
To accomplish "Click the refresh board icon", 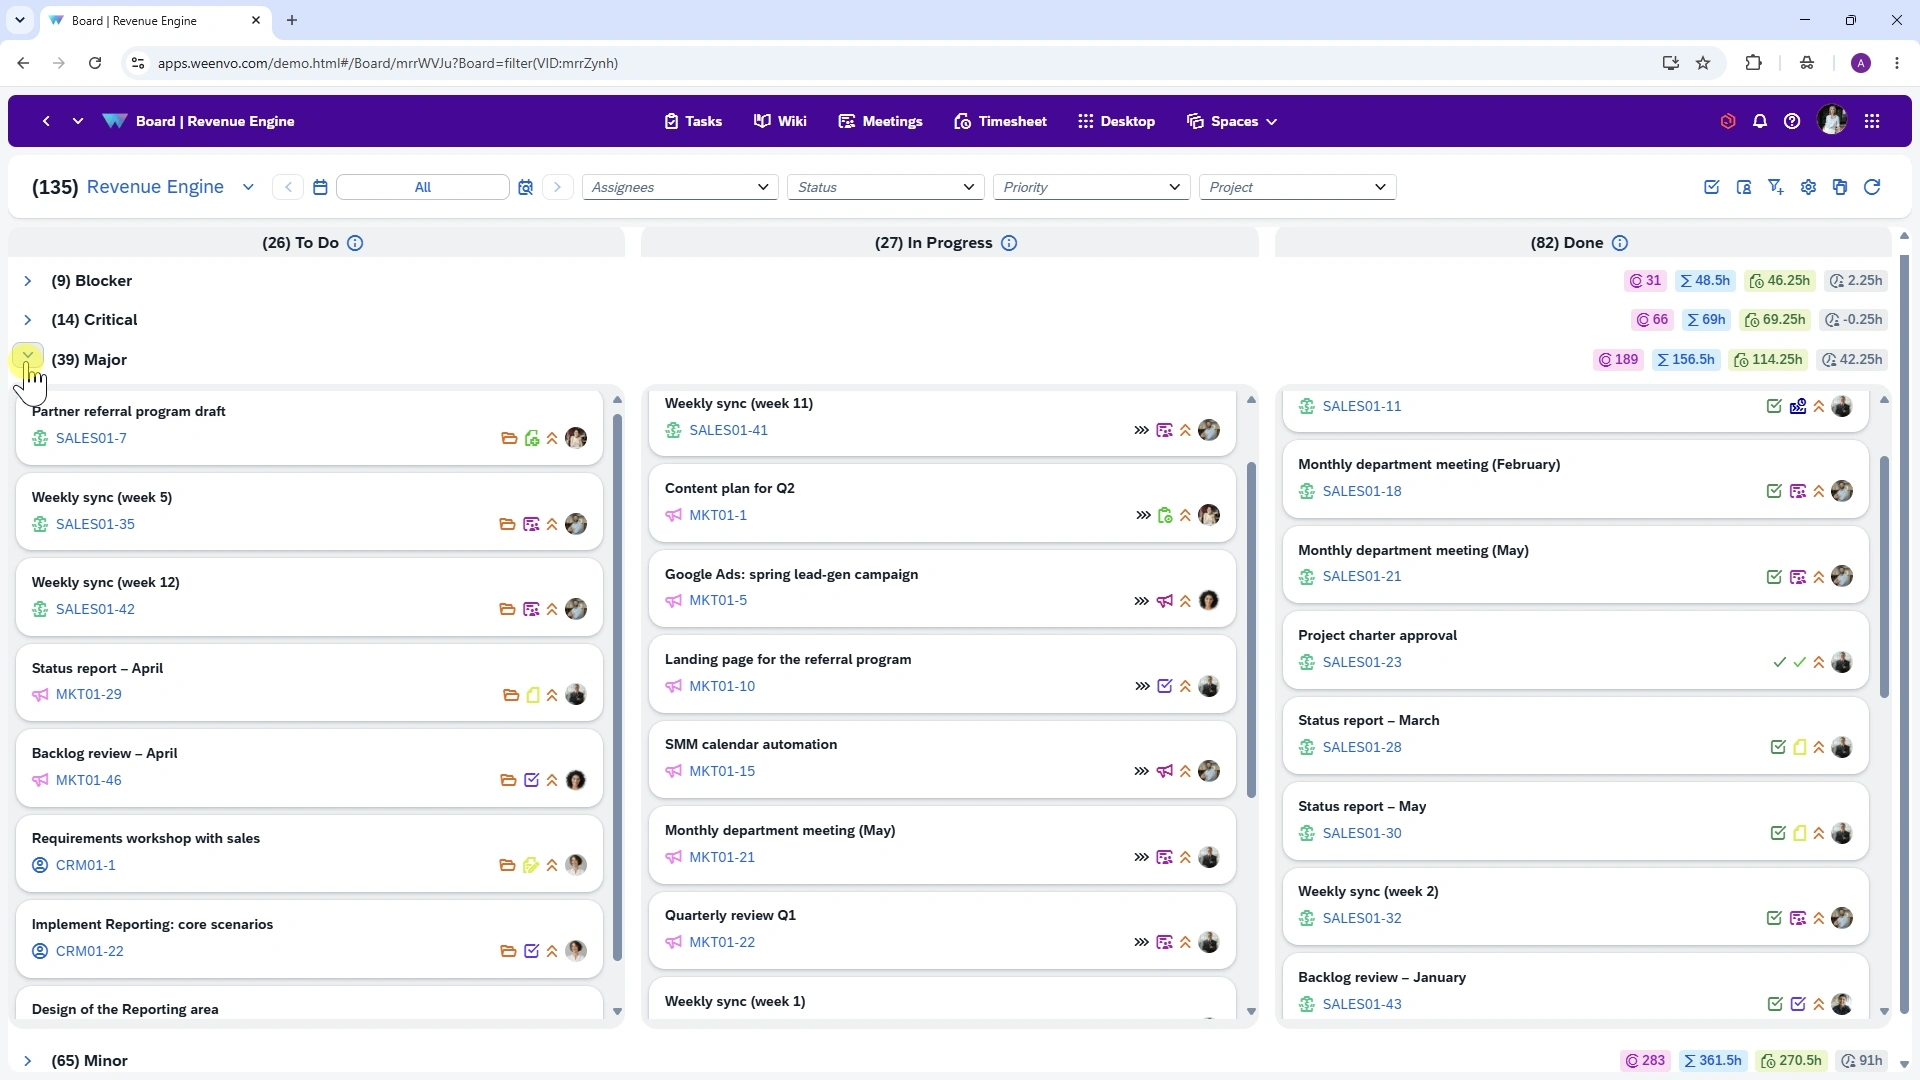I will (x=1872, y=187).
